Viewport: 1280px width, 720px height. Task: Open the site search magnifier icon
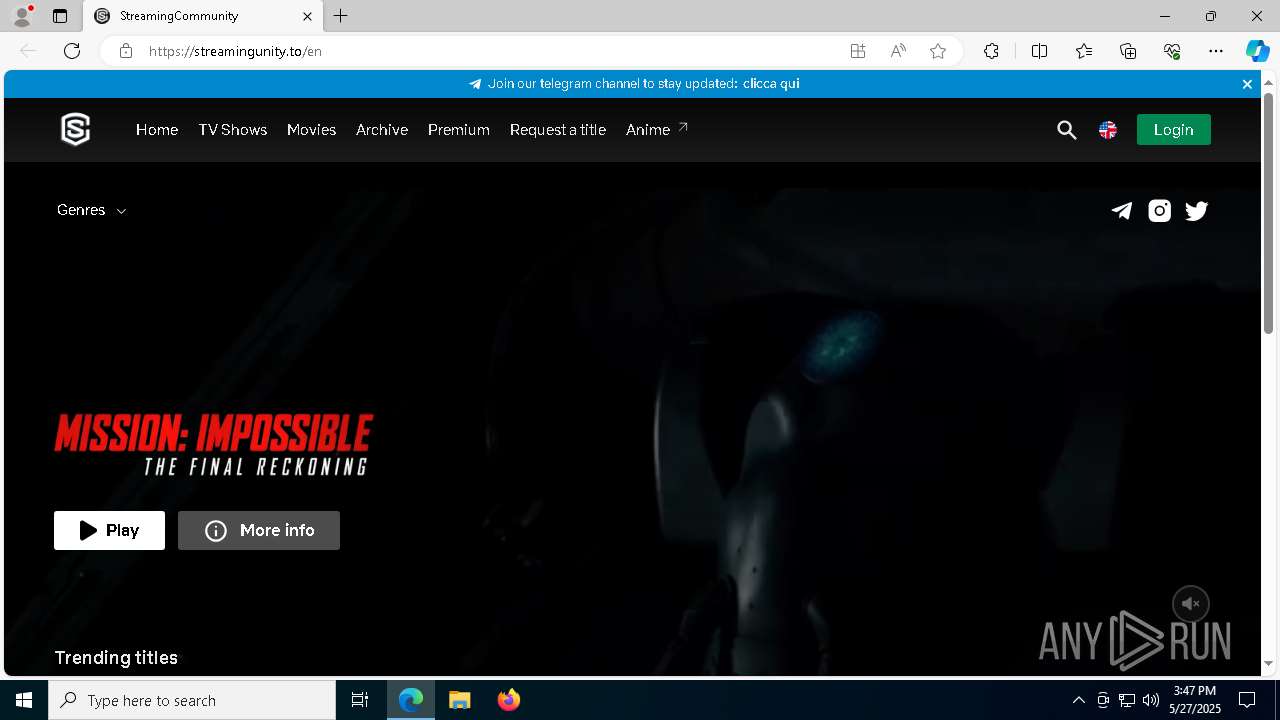[x=1067, y=130]
